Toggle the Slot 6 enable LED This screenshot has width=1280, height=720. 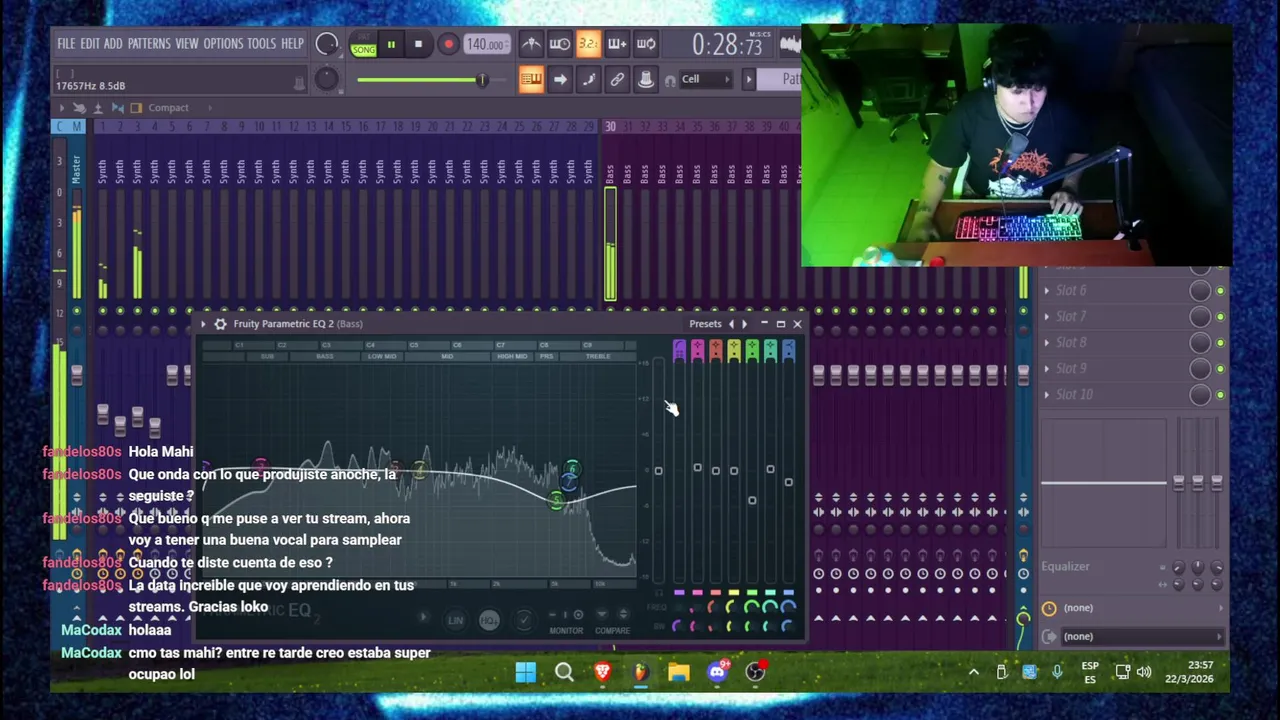1220,291
